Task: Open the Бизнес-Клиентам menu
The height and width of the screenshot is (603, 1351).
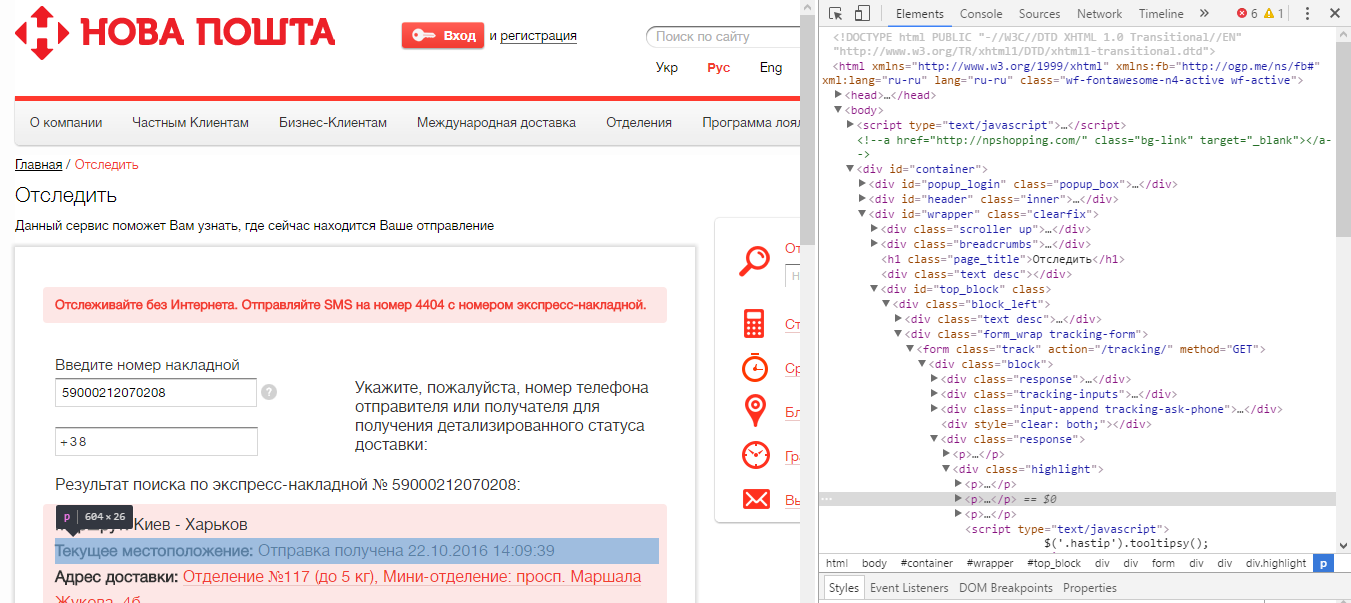Action: pos(333,123)
